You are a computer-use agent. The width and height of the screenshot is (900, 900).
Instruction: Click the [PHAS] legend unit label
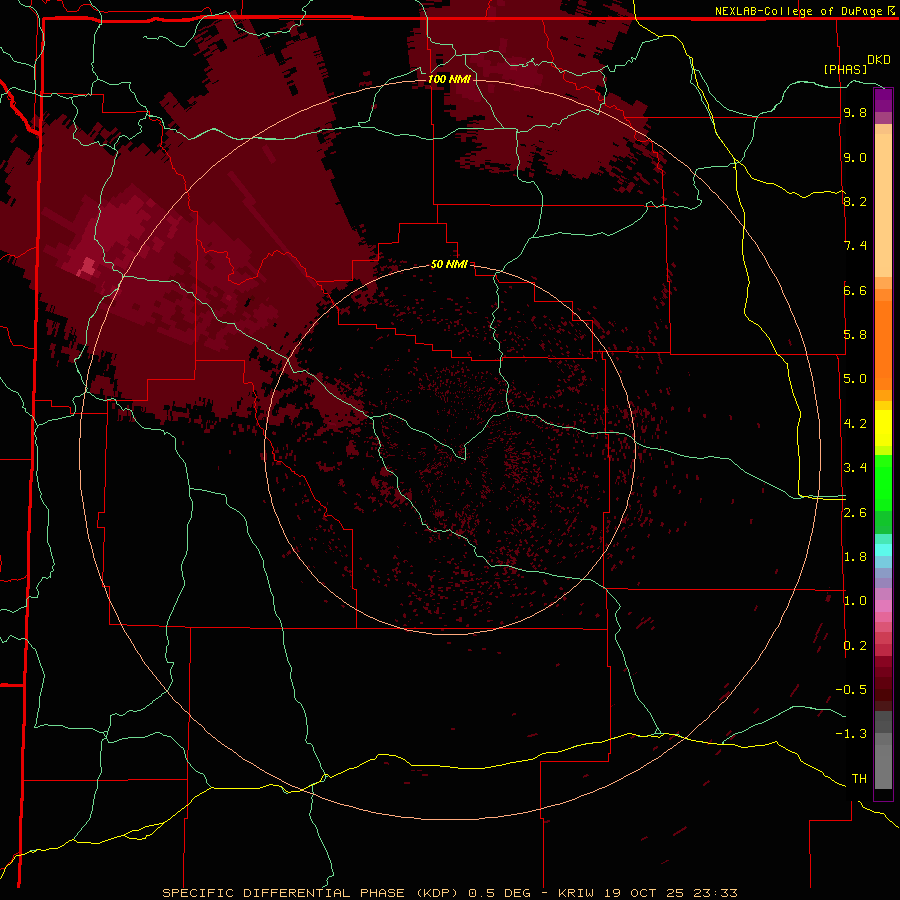pos(845,69)
